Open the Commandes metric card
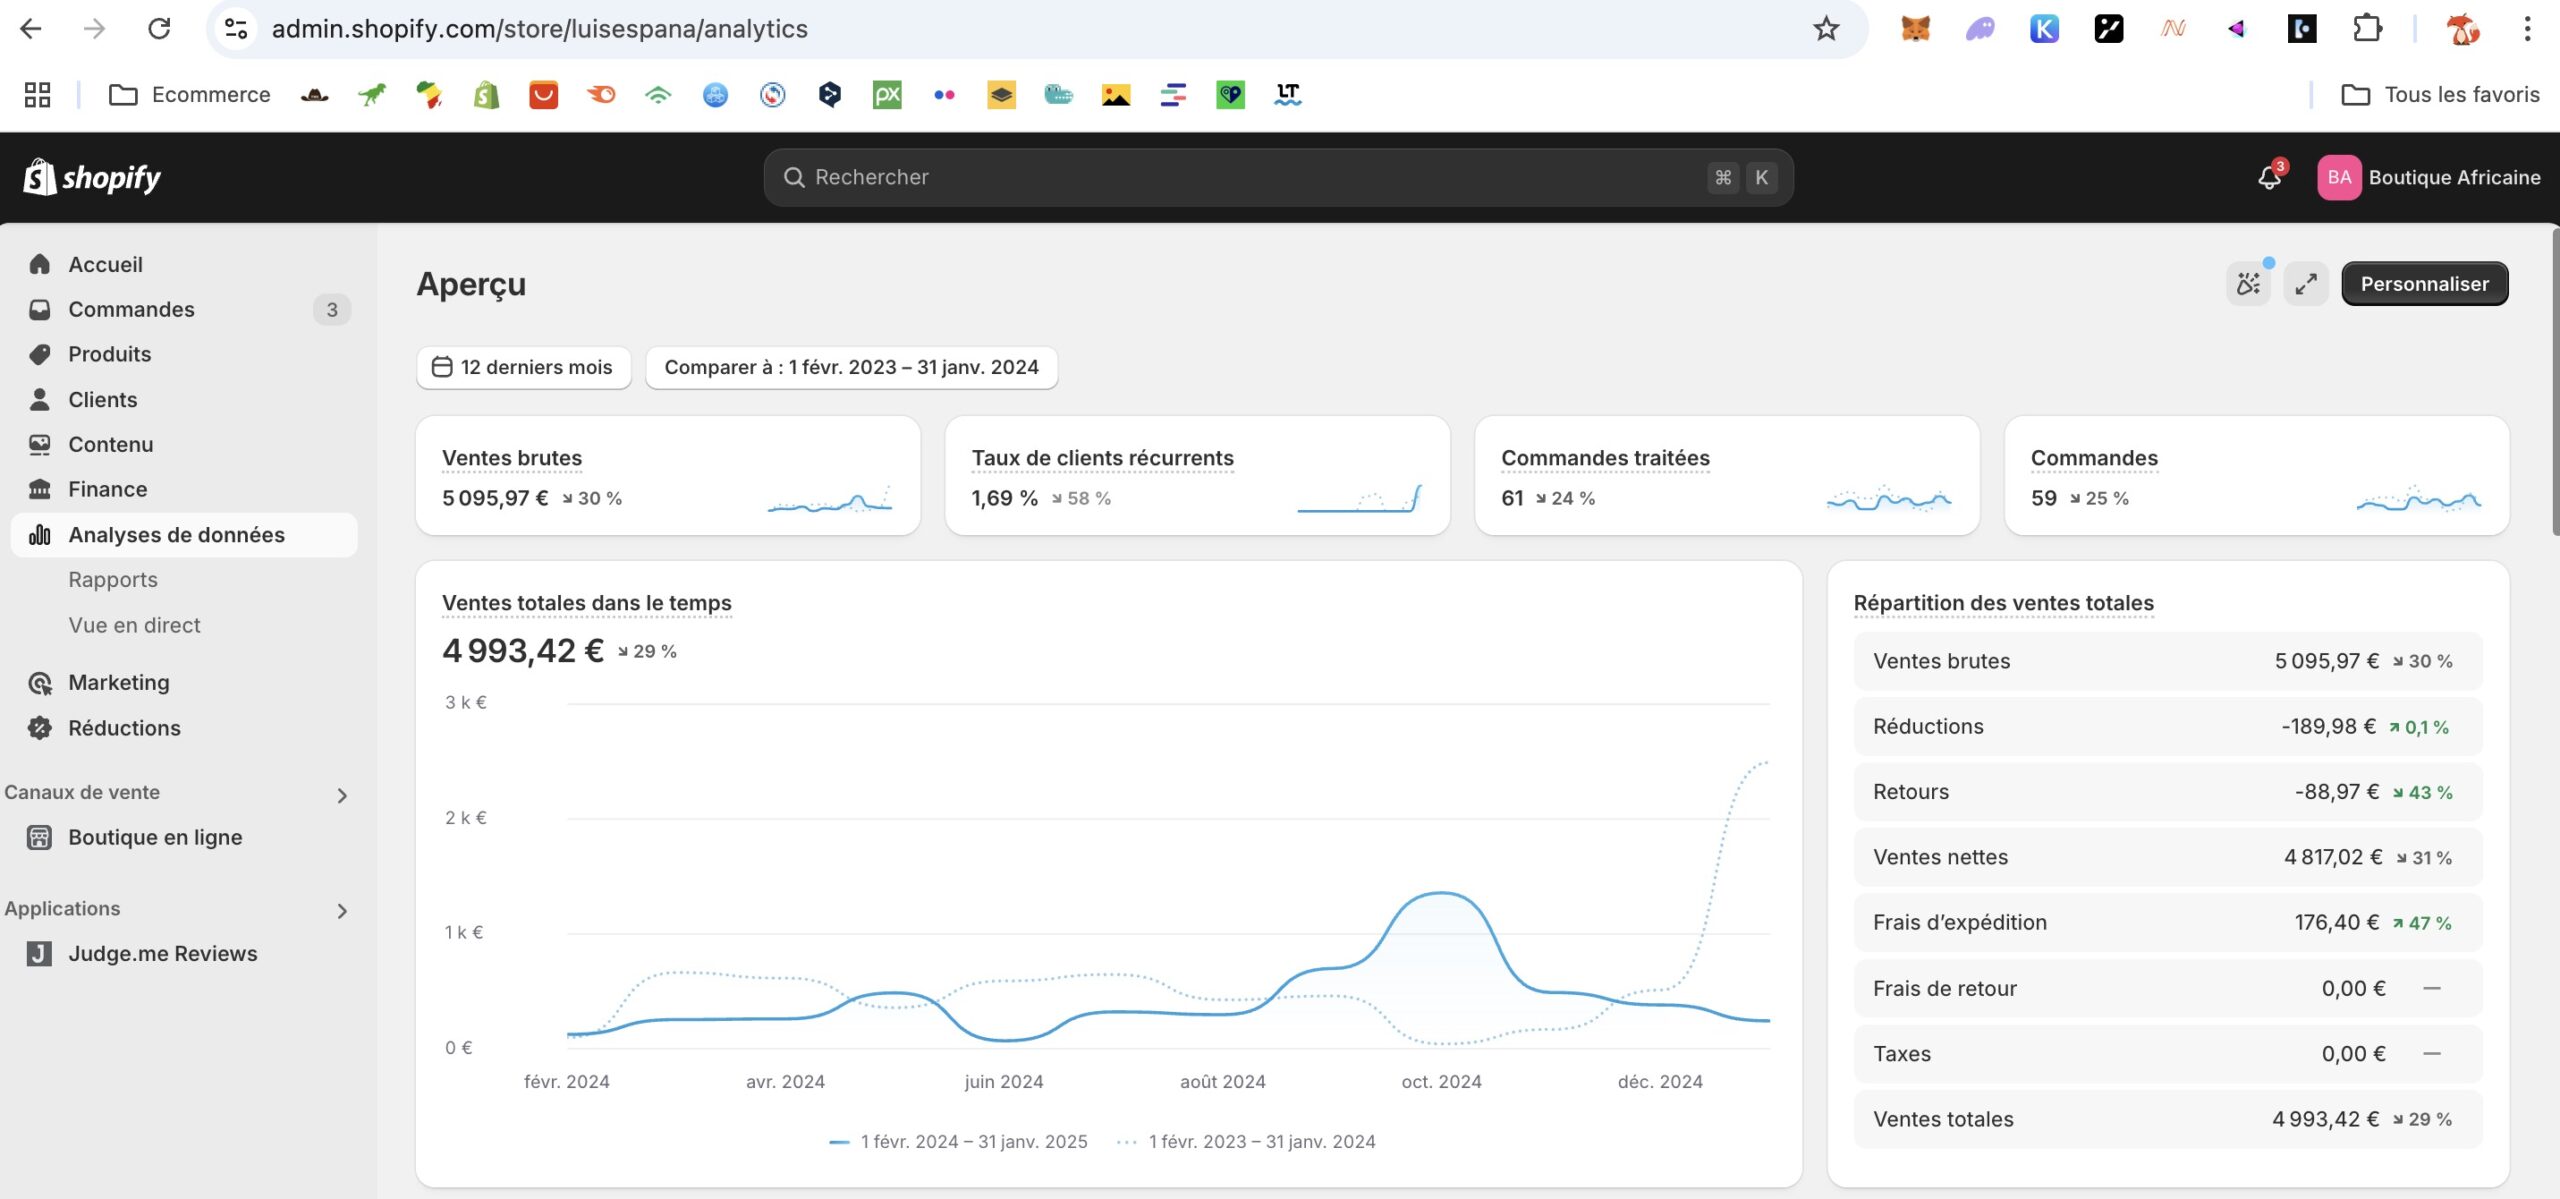 [2257, 475]
